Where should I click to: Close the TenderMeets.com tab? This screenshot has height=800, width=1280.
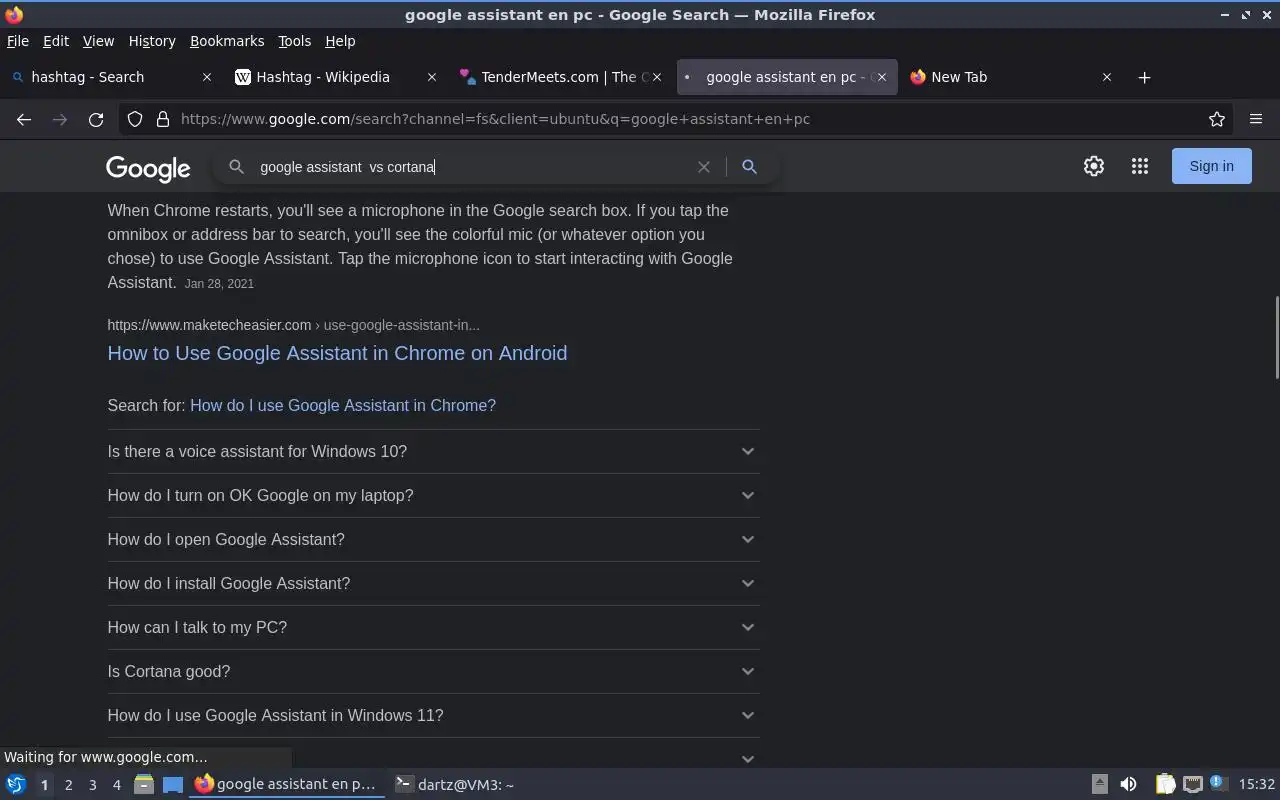coord(657,77)
